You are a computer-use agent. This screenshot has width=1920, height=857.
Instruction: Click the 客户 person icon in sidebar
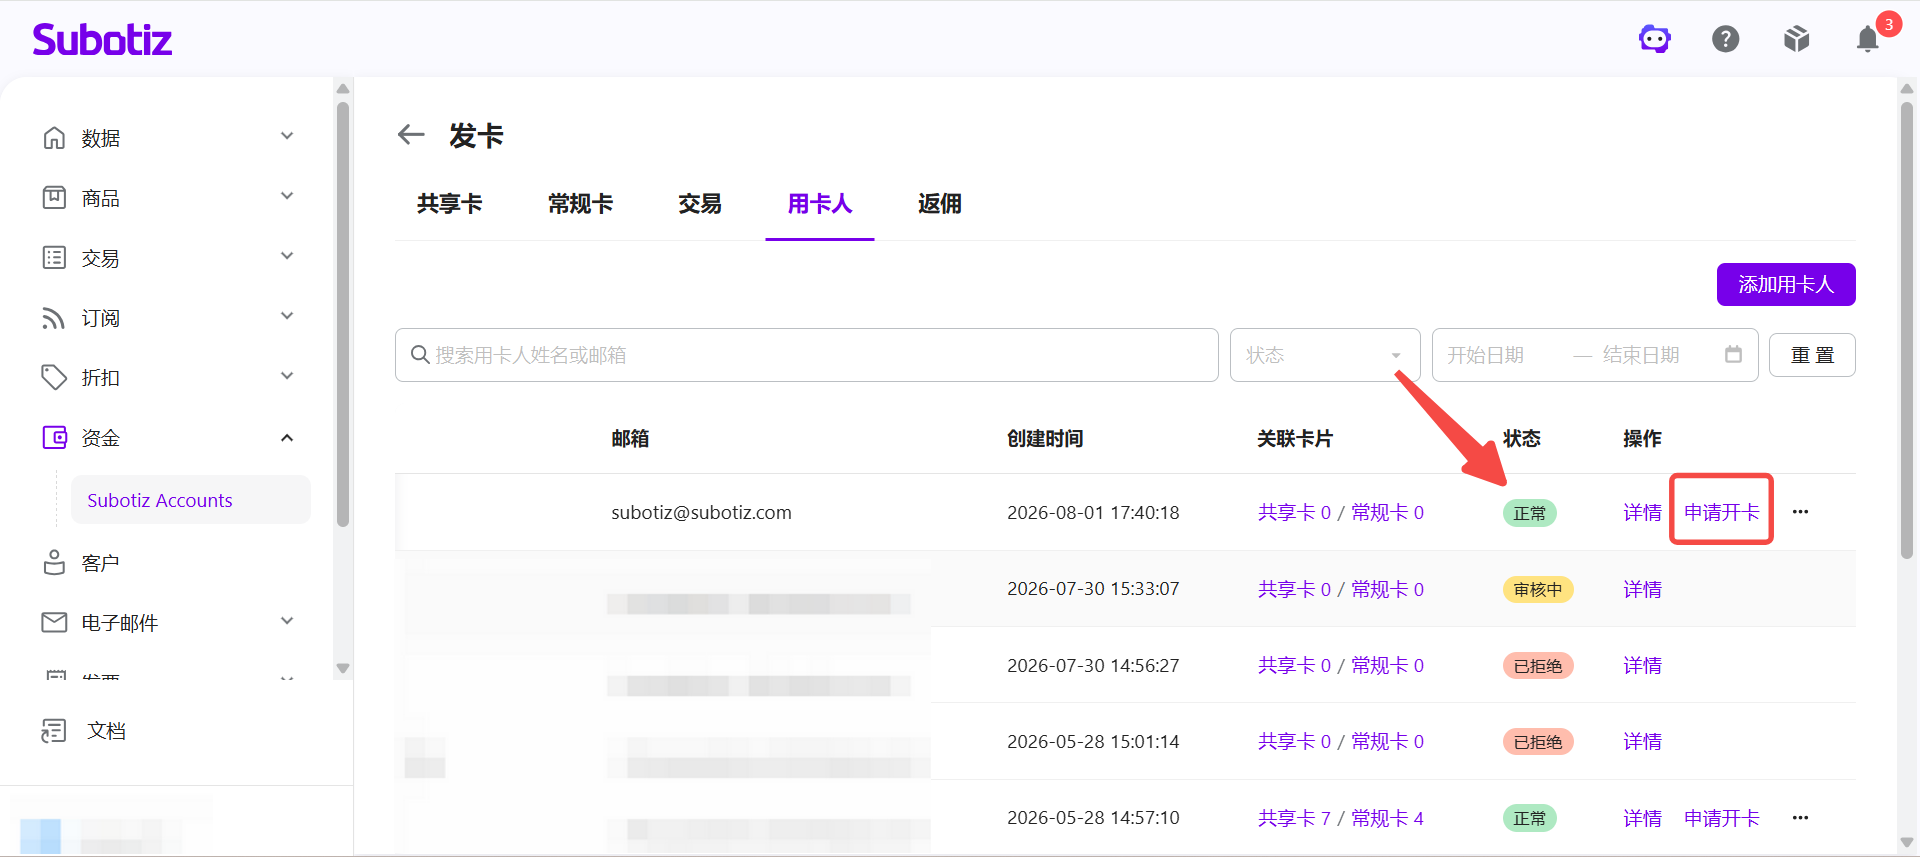[x=54, y=562]
